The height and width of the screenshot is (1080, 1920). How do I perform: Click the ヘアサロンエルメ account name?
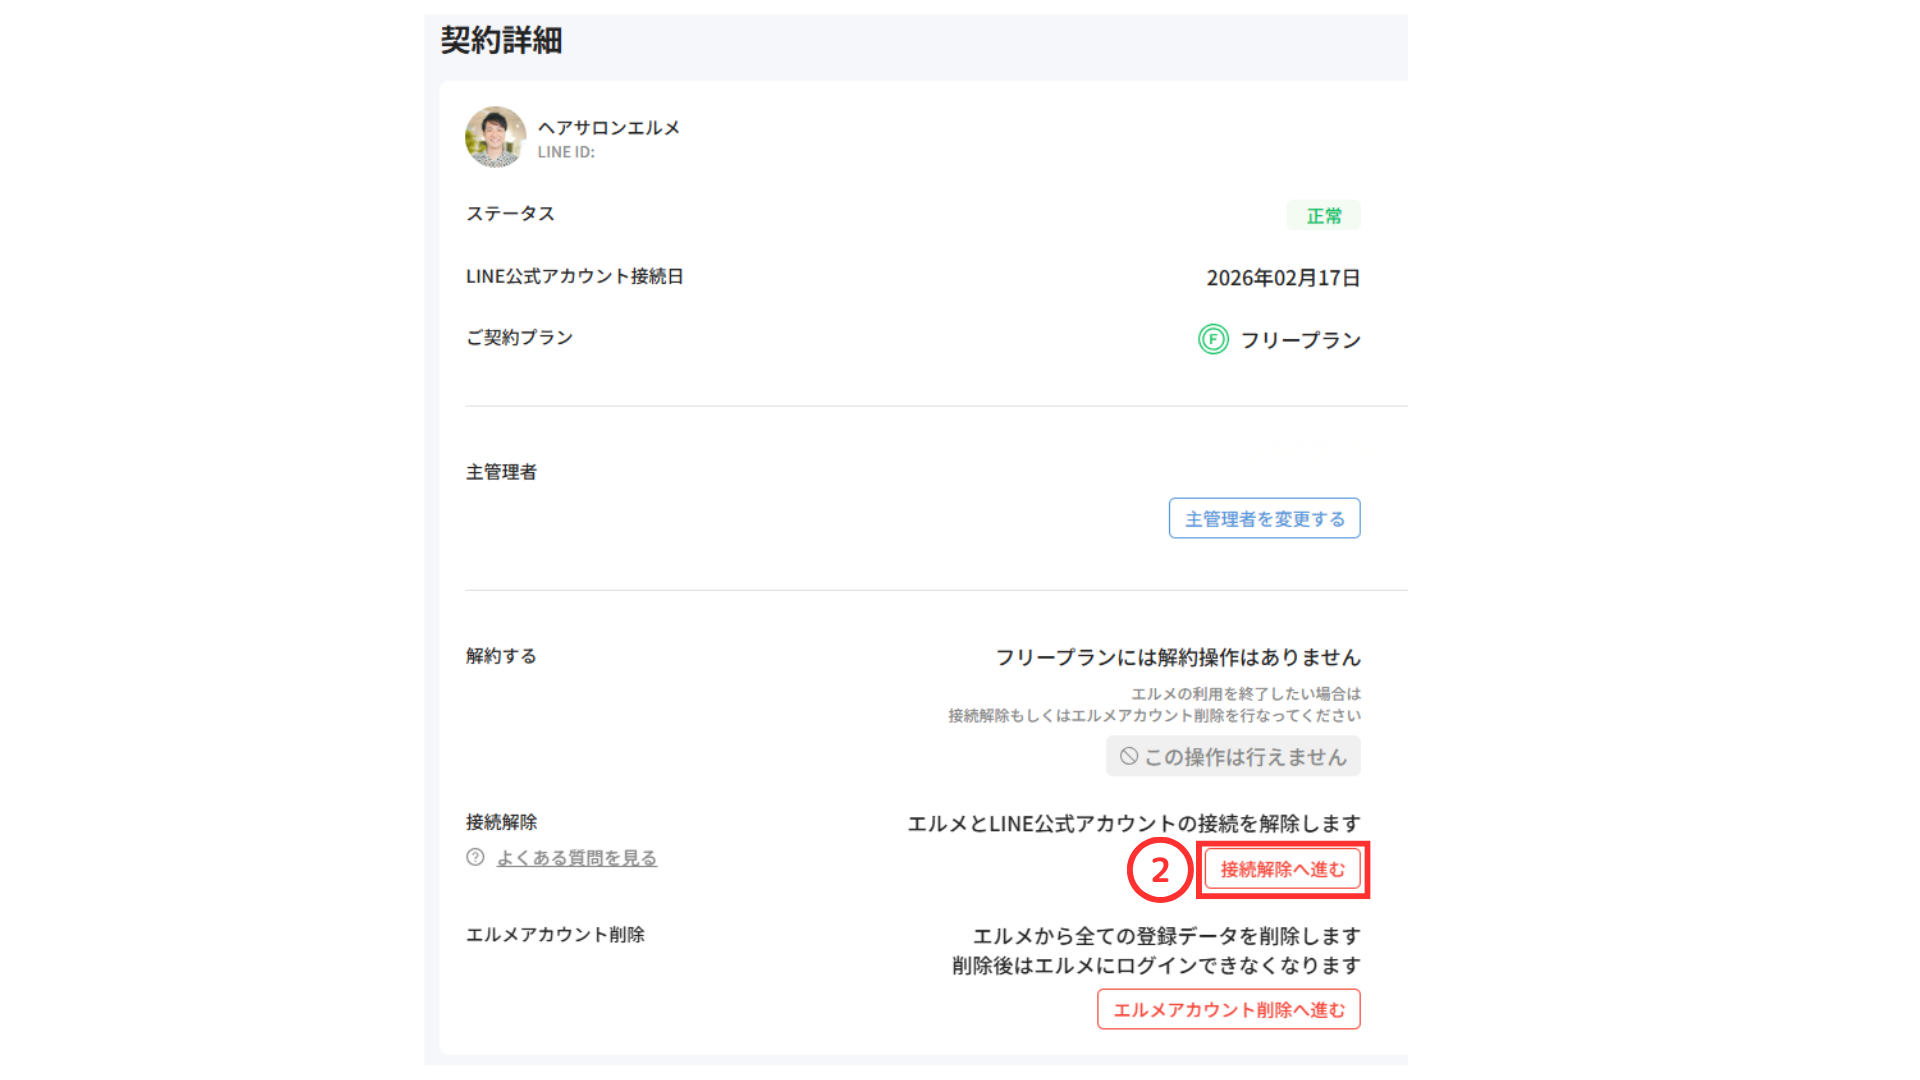(x=608, y=128)
